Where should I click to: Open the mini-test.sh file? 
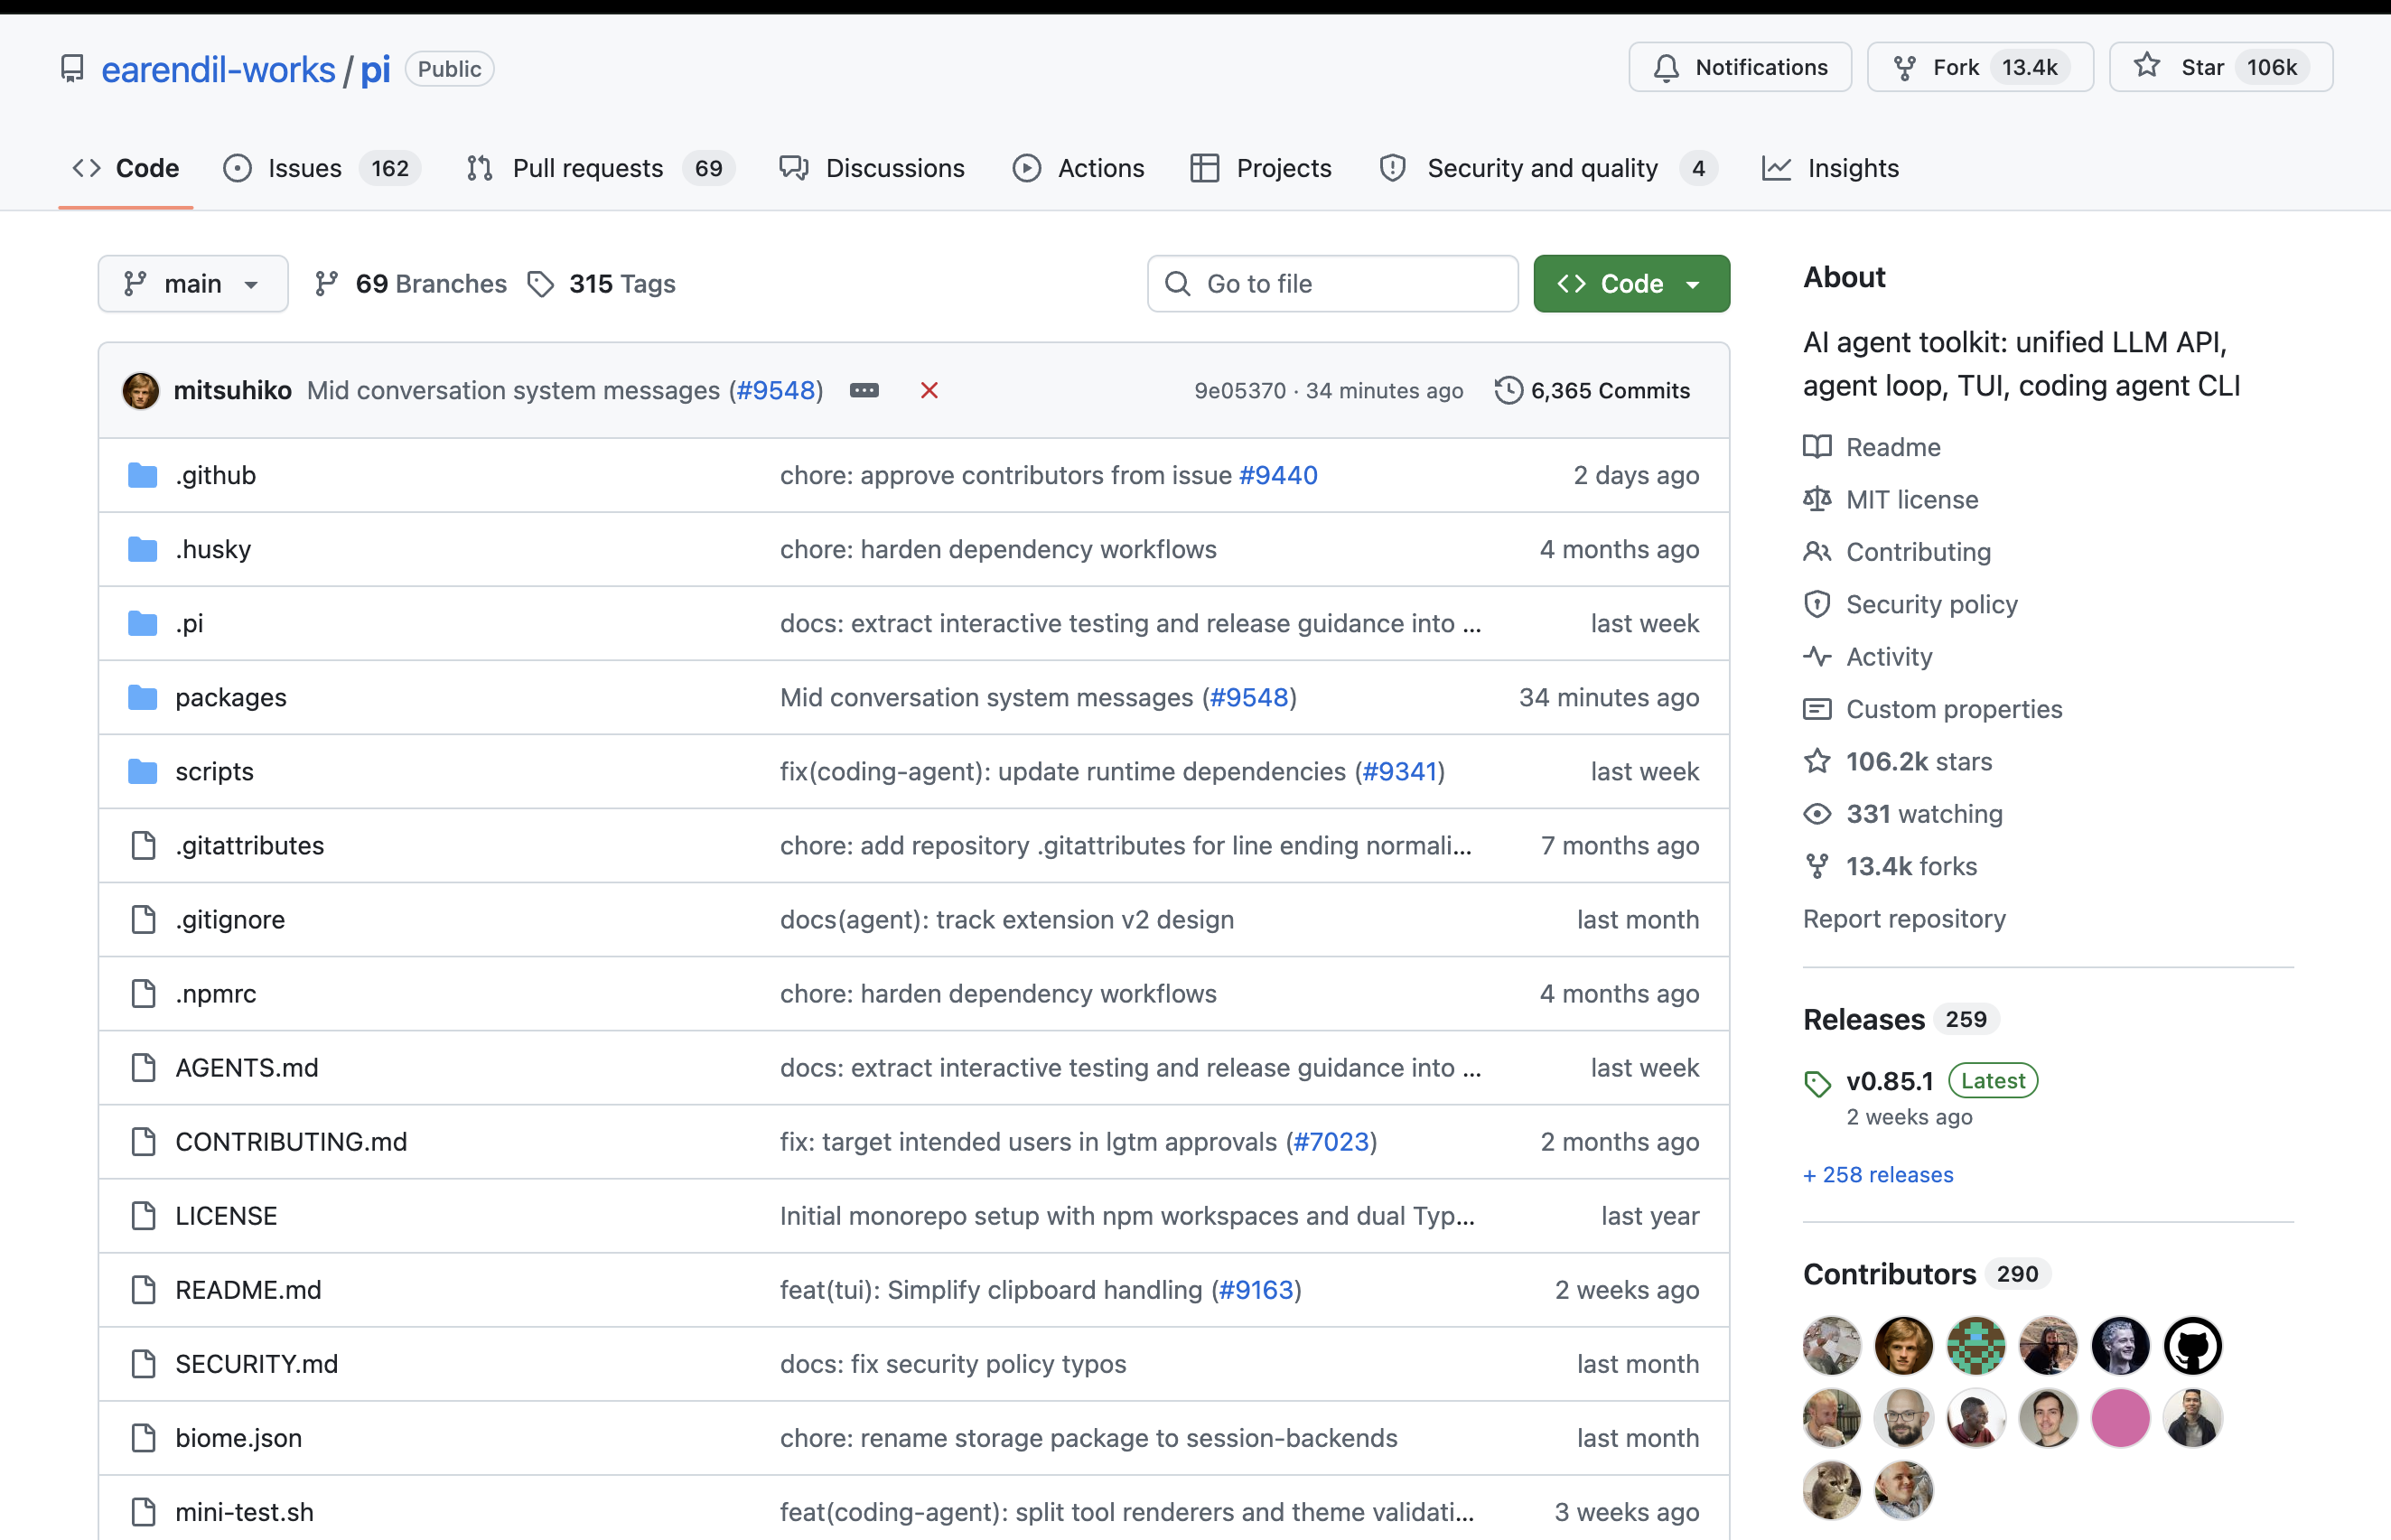245,1511
